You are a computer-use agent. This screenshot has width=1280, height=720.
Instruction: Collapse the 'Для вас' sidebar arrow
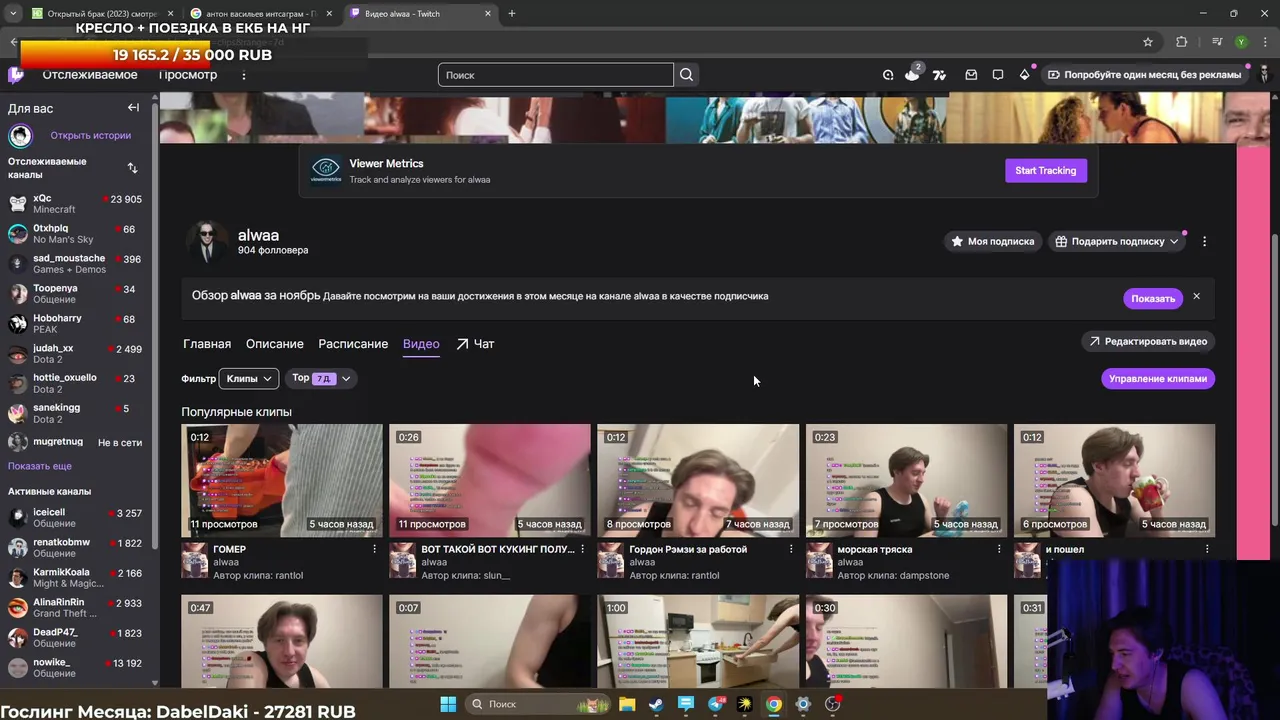pos(133,108)
